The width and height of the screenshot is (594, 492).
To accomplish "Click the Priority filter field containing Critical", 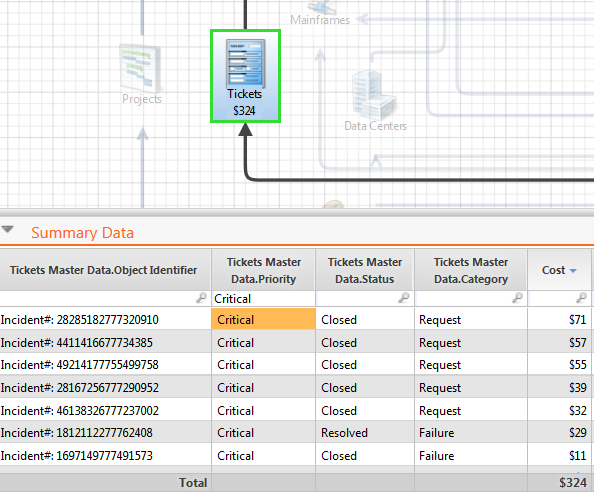I will (x=263, y=298).
